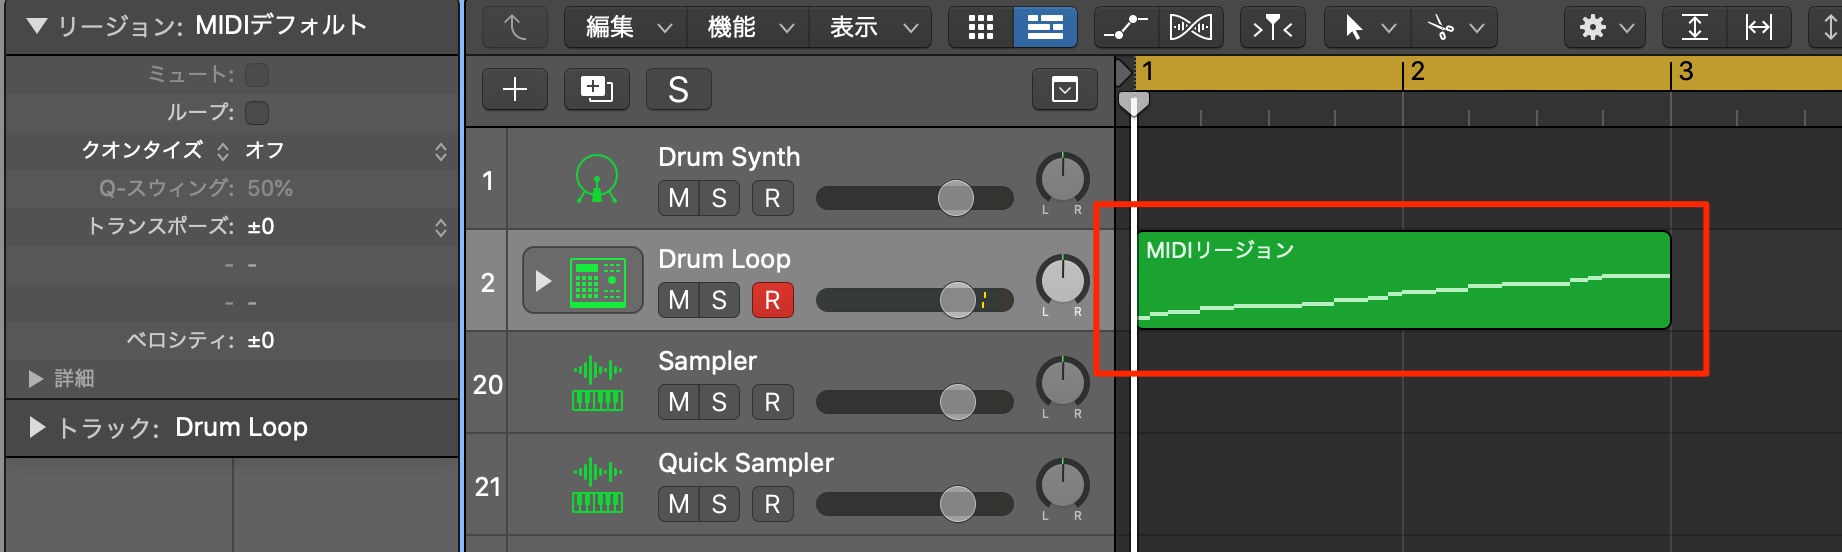Disable record on Drum Loop track
The width and height of the screenshot is (1842, 552).
pyautogui.click(x=772, y=300)
